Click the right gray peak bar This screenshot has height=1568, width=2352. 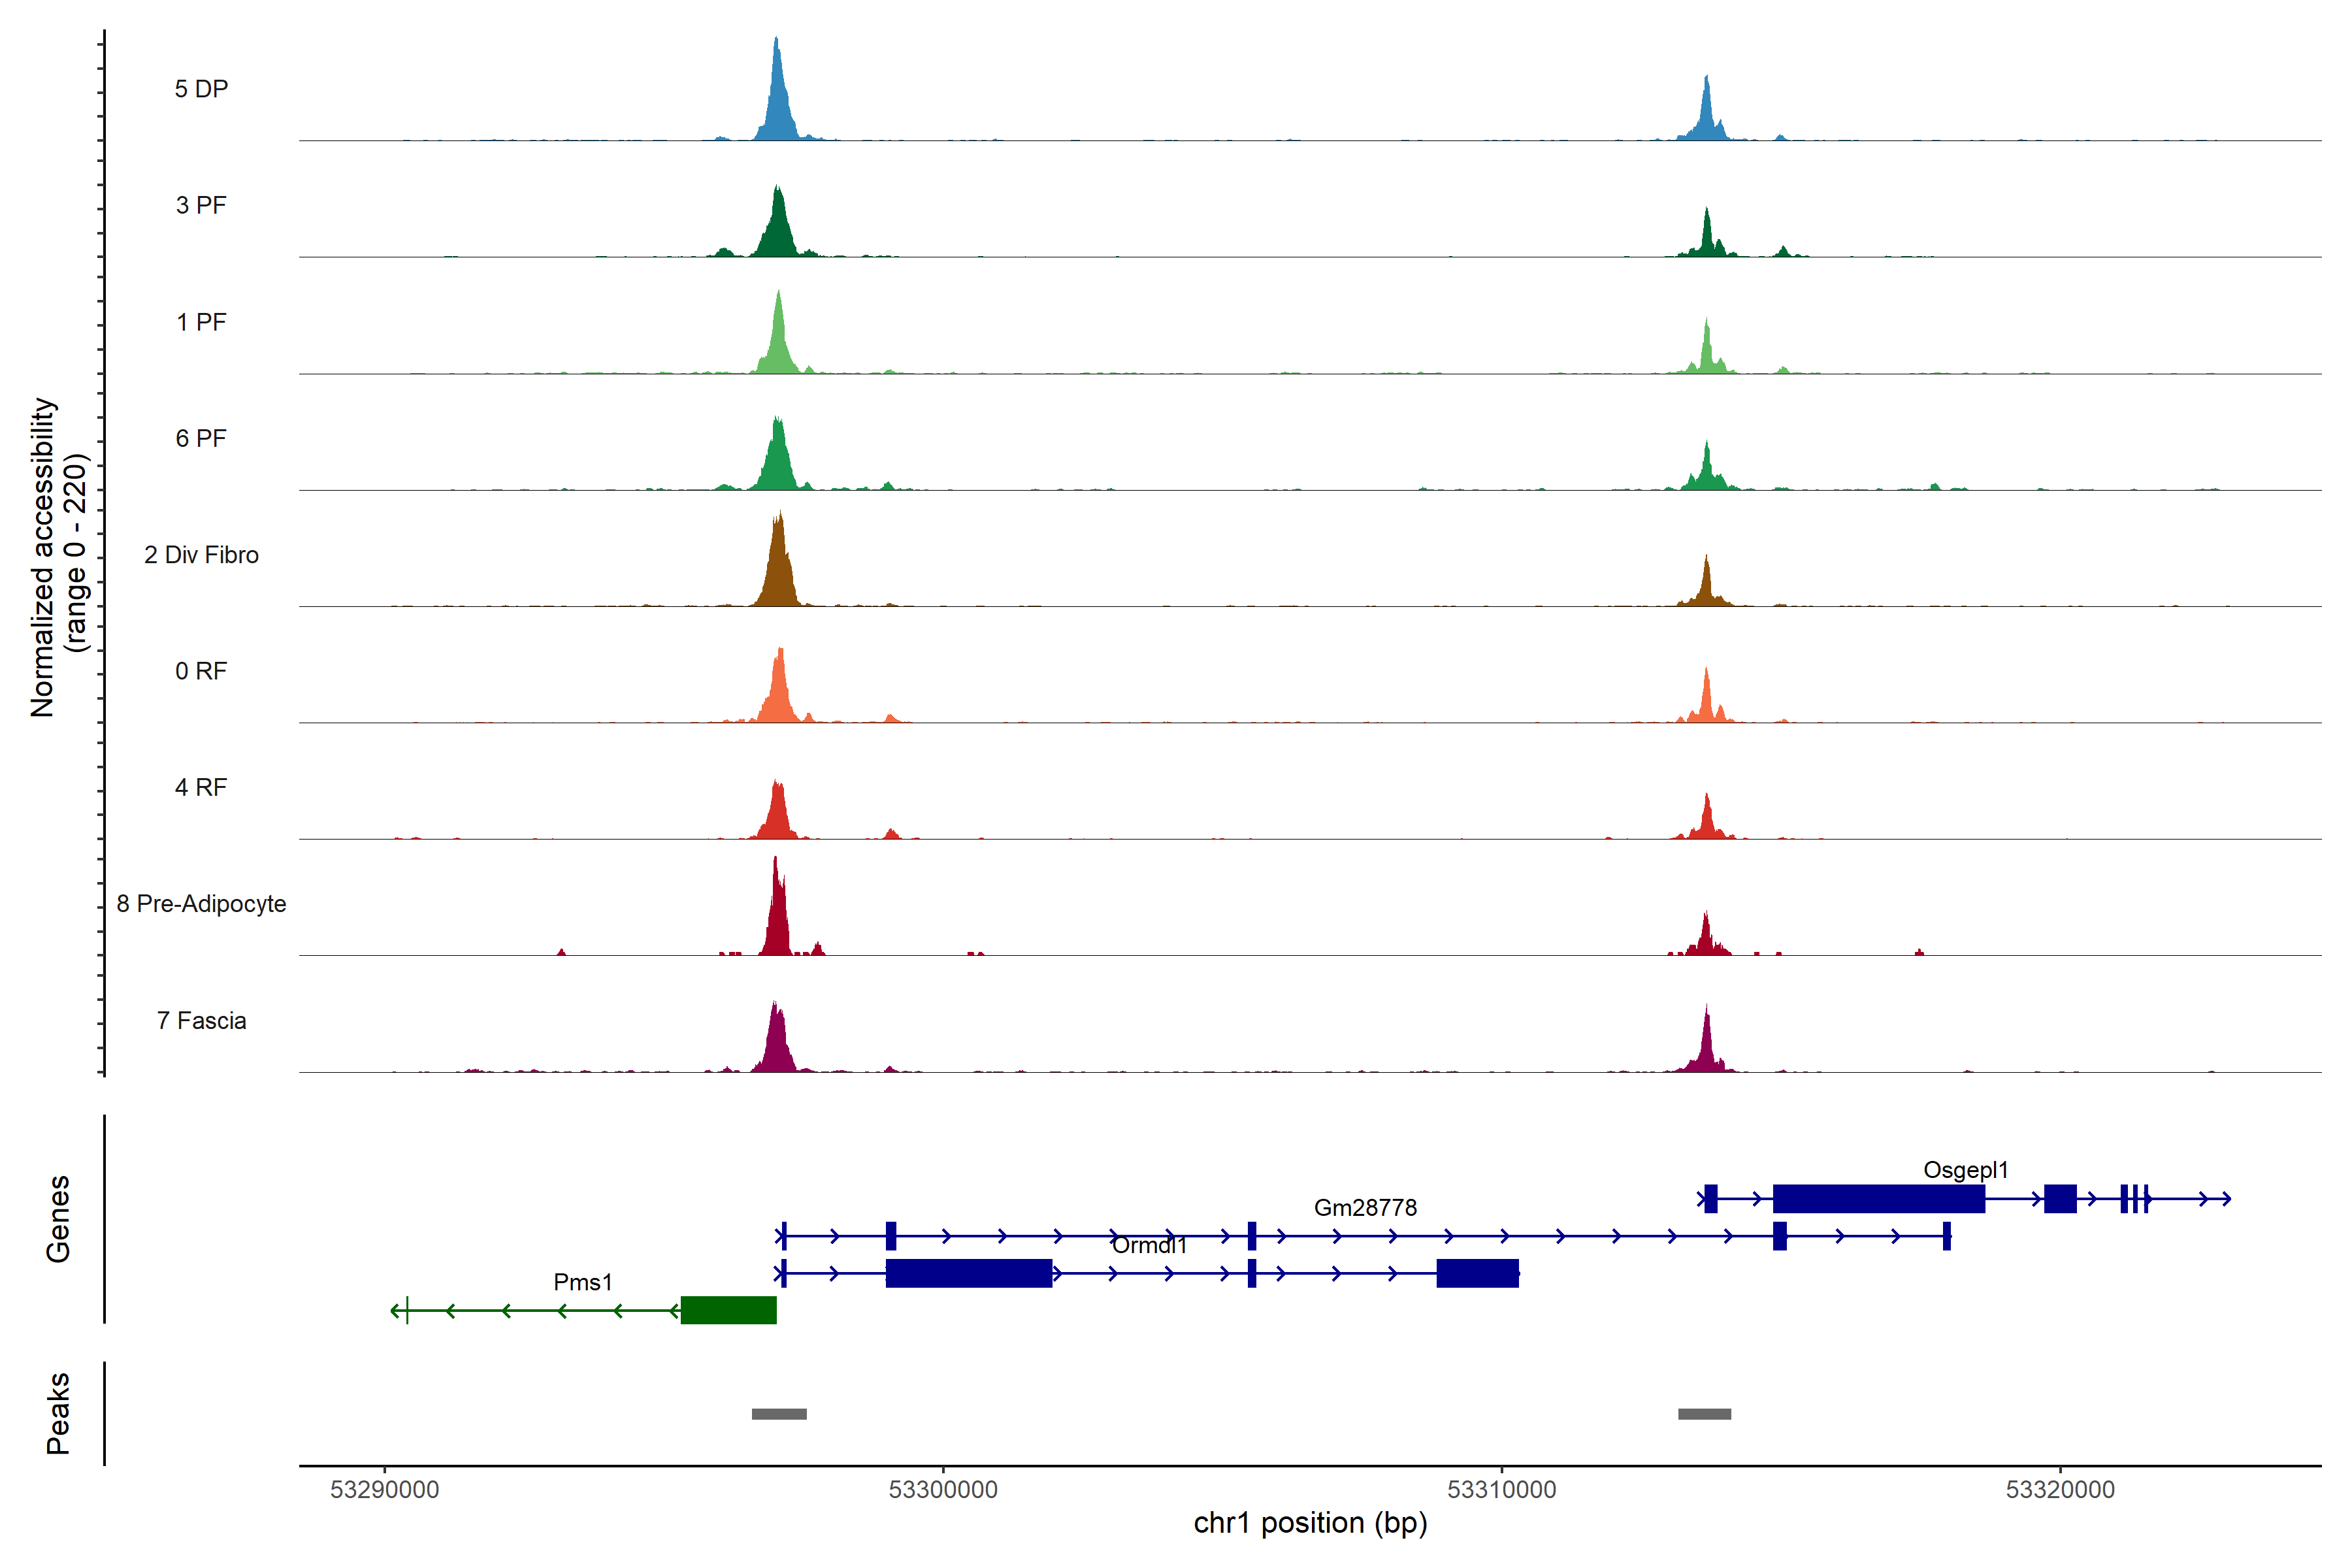[1704, 1414]
